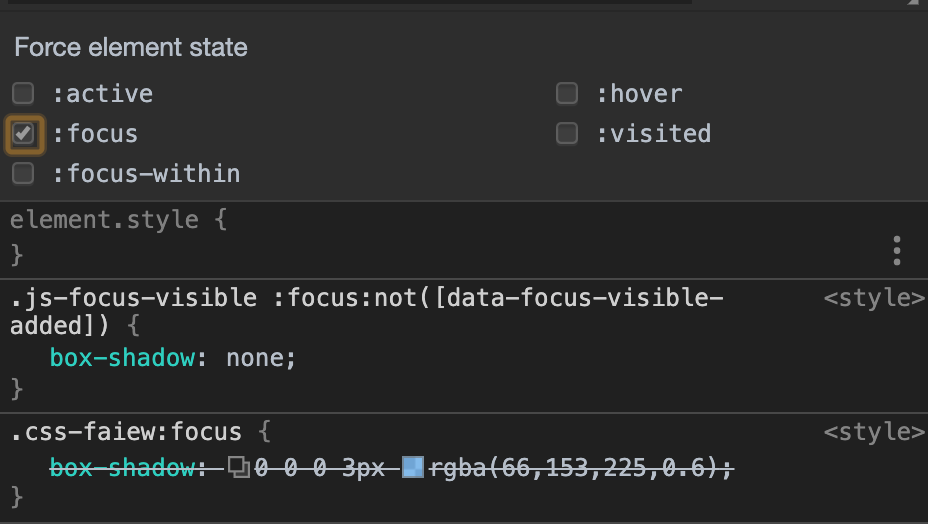Image resolution: width=928 pixels, height=524 pixels.
Task: Enable the :focus-within state checkbox
Action: (x=23, y=173)
